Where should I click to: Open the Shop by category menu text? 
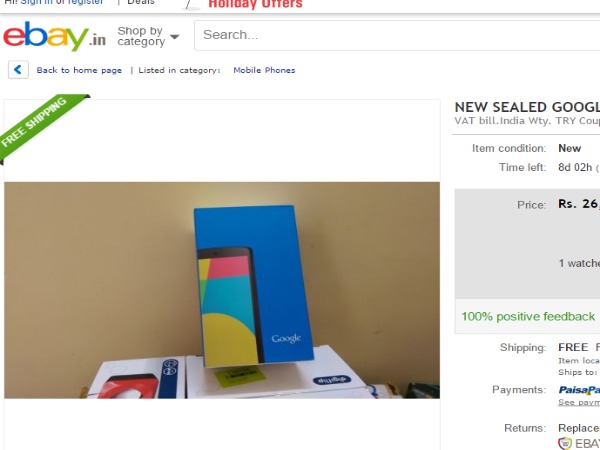(141, 36)
